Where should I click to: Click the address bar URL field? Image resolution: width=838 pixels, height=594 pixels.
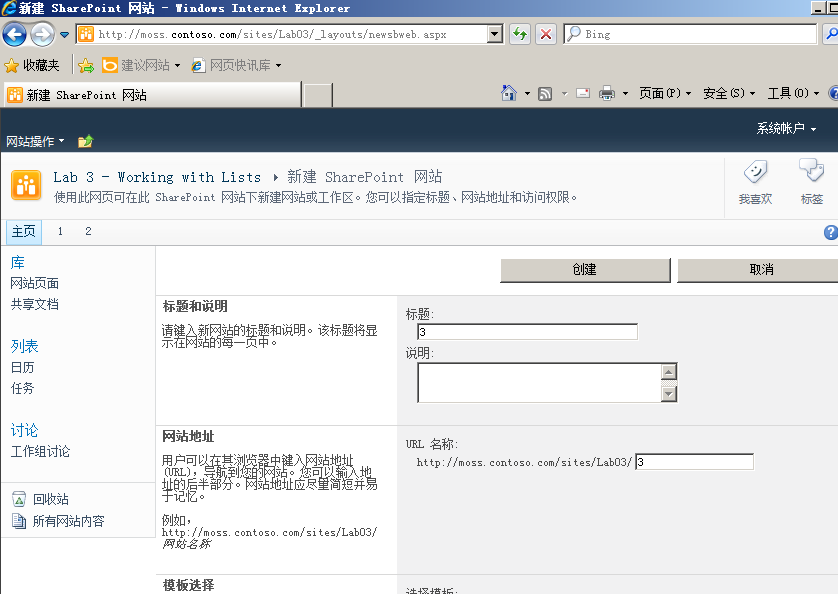click(282, 34)
